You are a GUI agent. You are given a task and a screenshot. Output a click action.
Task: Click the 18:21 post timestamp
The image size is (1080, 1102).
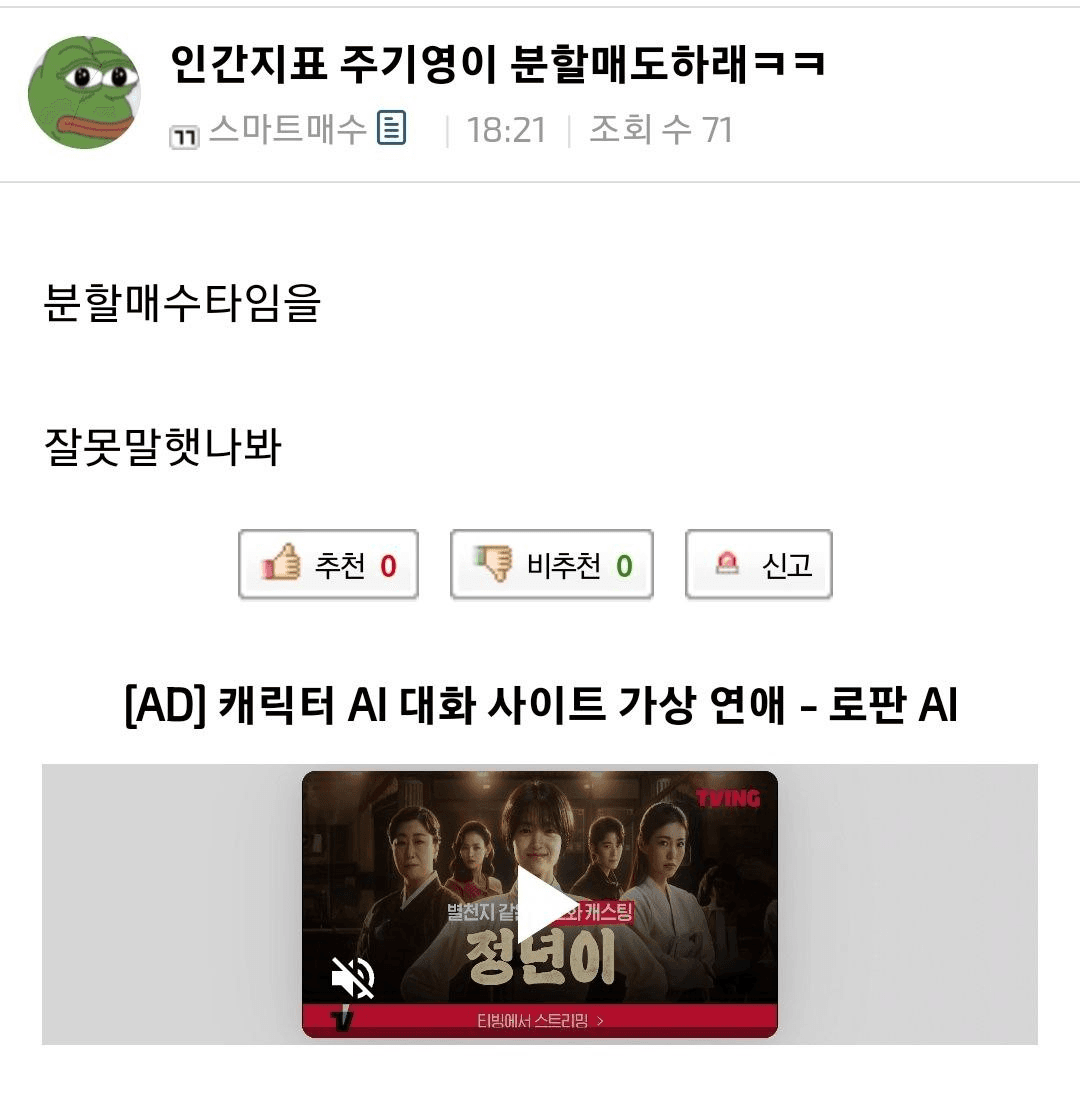click(x=506, y=130)
